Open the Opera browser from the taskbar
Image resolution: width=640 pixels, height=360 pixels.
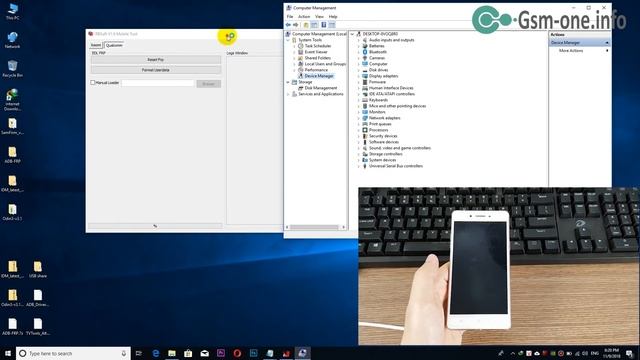click(x=237, y=353)
